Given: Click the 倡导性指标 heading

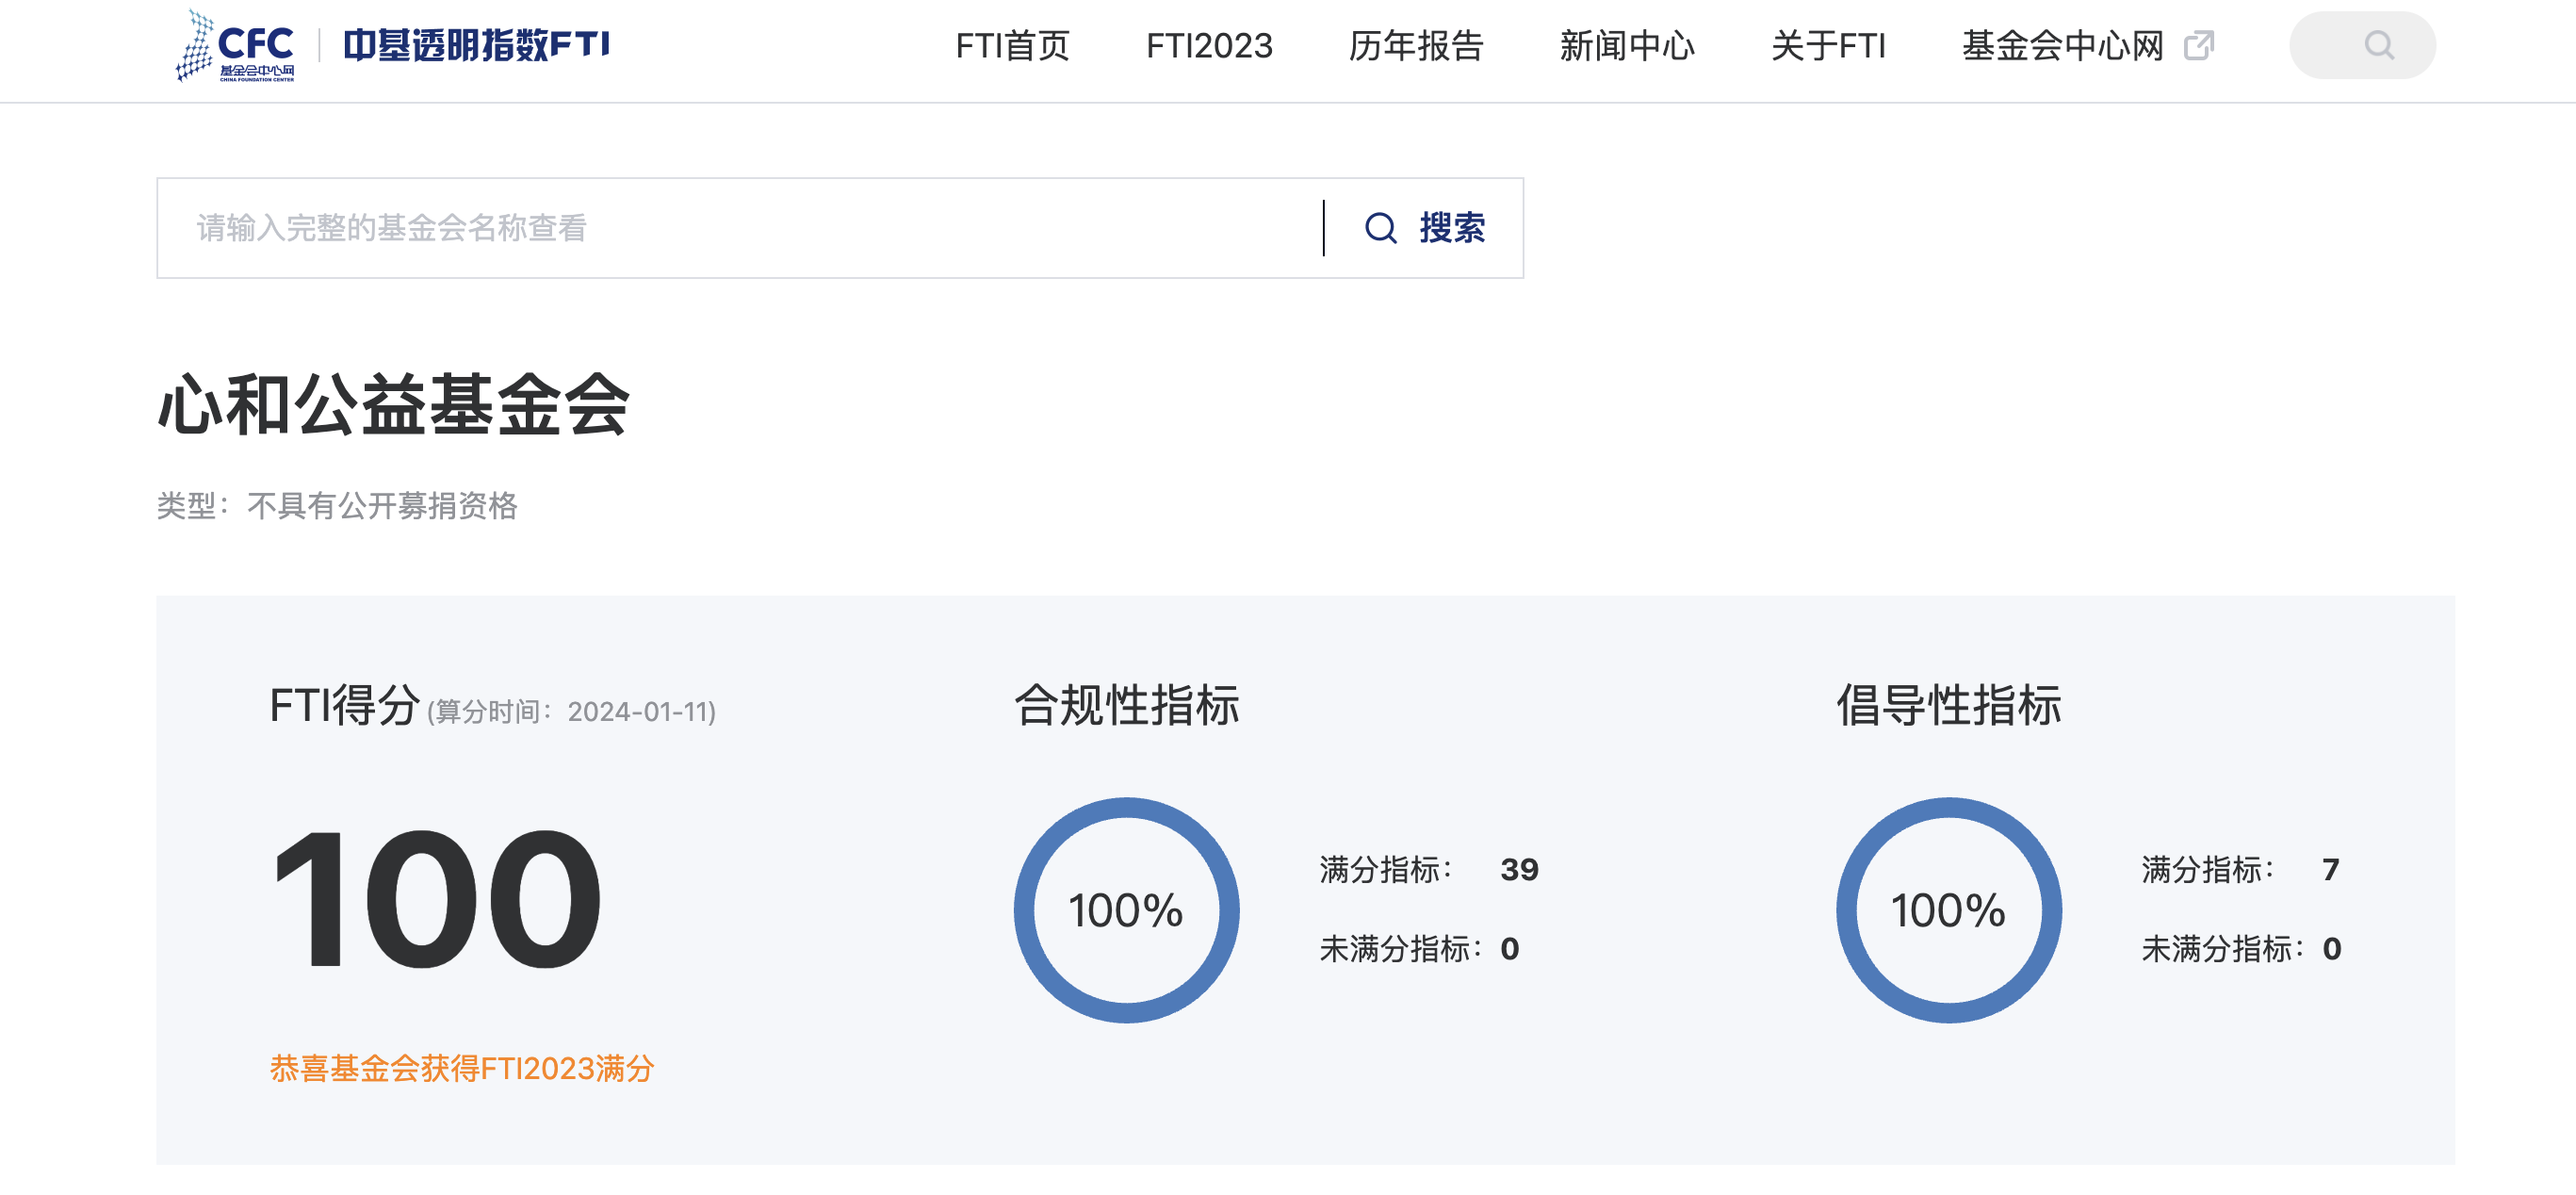Looking at the screenshot, I should 1948,705.
